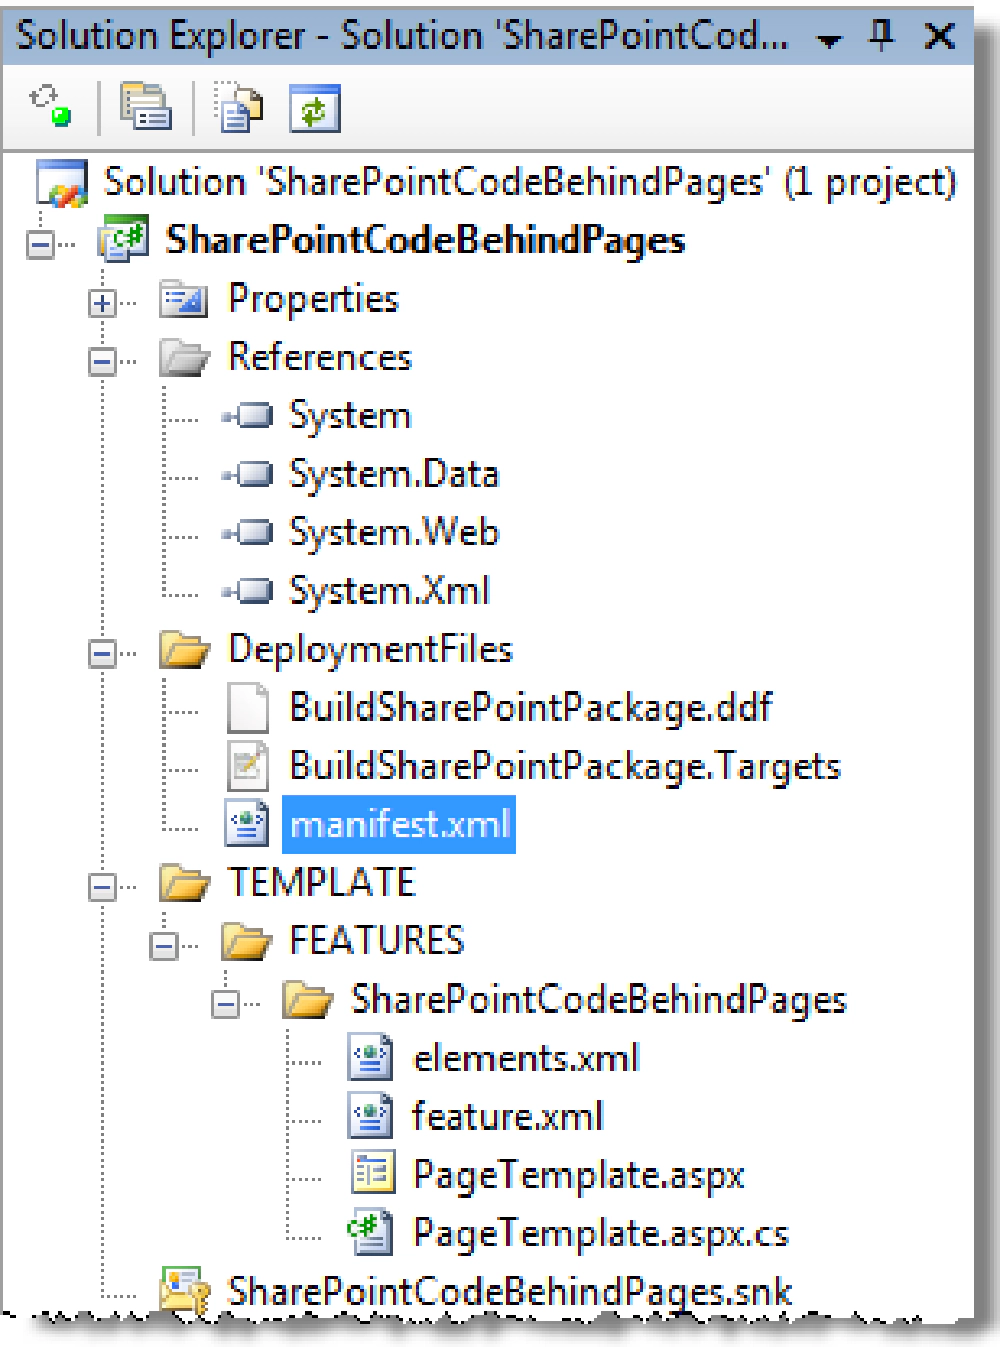Click the C# project icon beside SharePointCodeBehindPages
Screen dimensions: 1000x1347
tap(123, 239)
